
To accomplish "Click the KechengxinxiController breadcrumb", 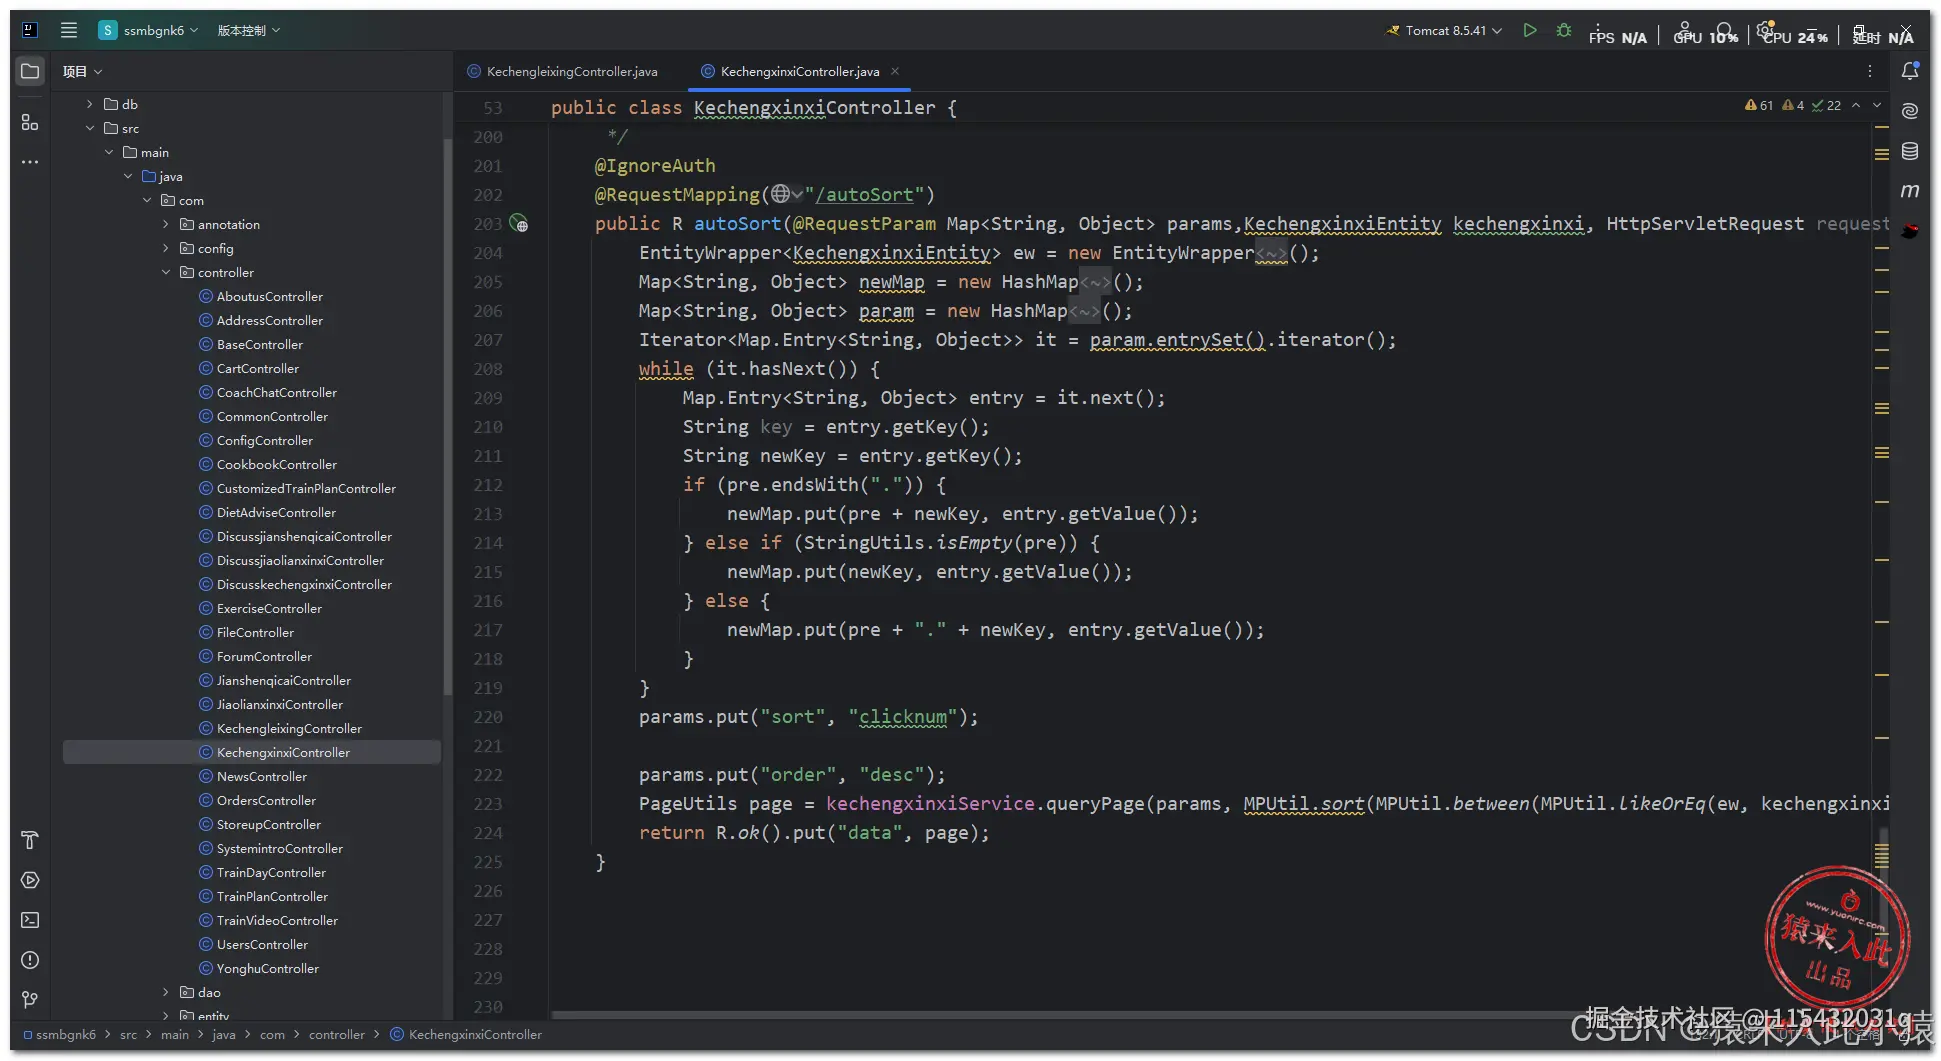I will coord(466,1034).
